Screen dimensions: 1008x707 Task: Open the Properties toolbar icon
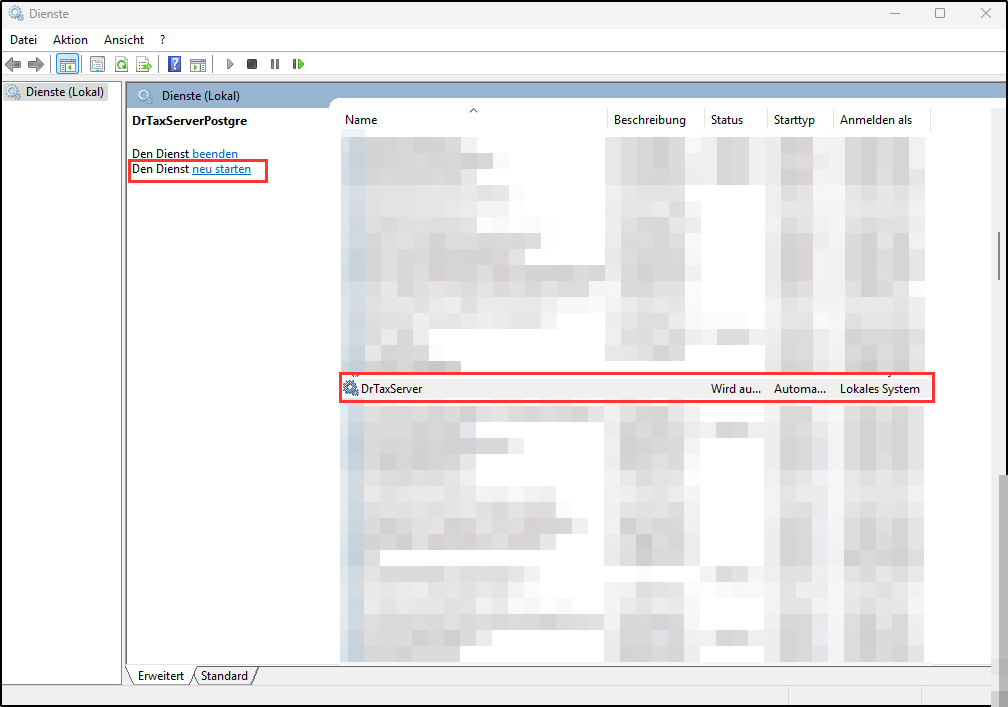(97, 64)
